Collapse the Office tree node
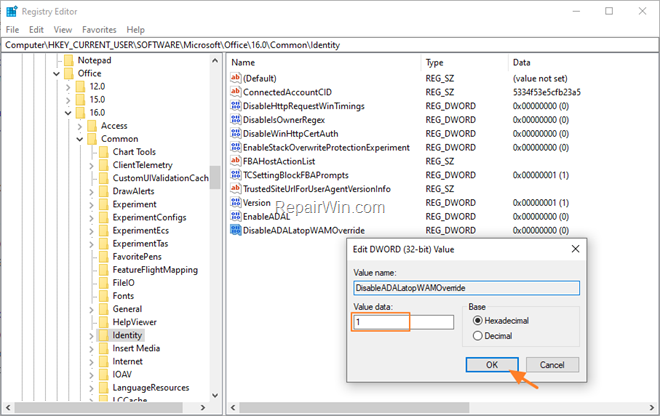 click(56, 74)
